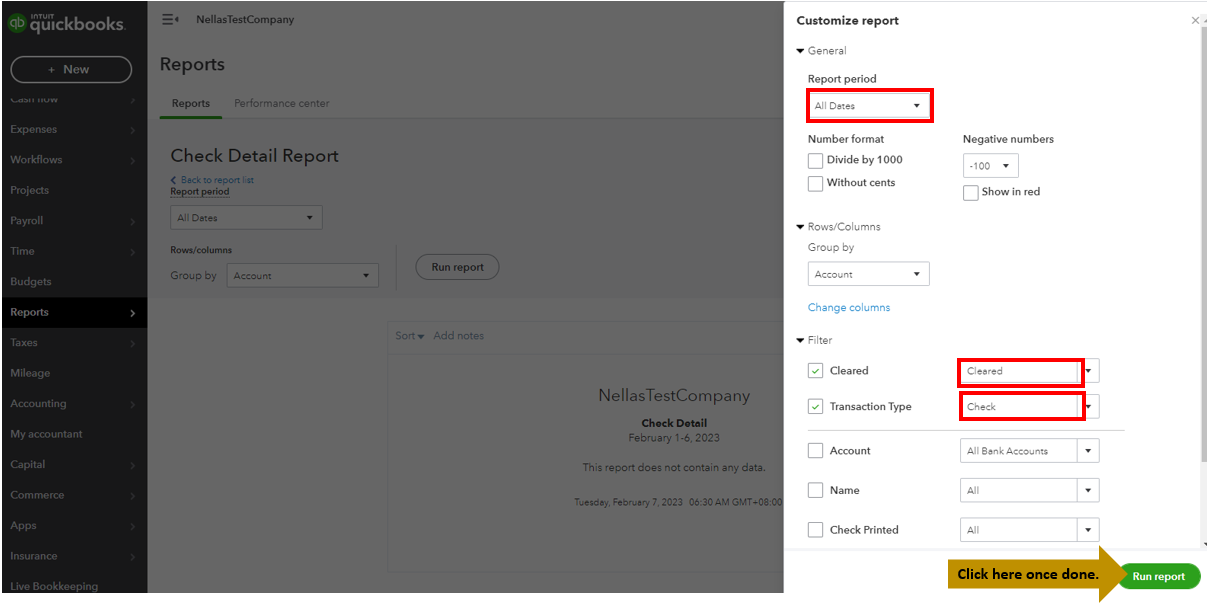Screen dimensions: 1211x605
Task: Enable the Without cents checkbox
Action: (815, 183)
